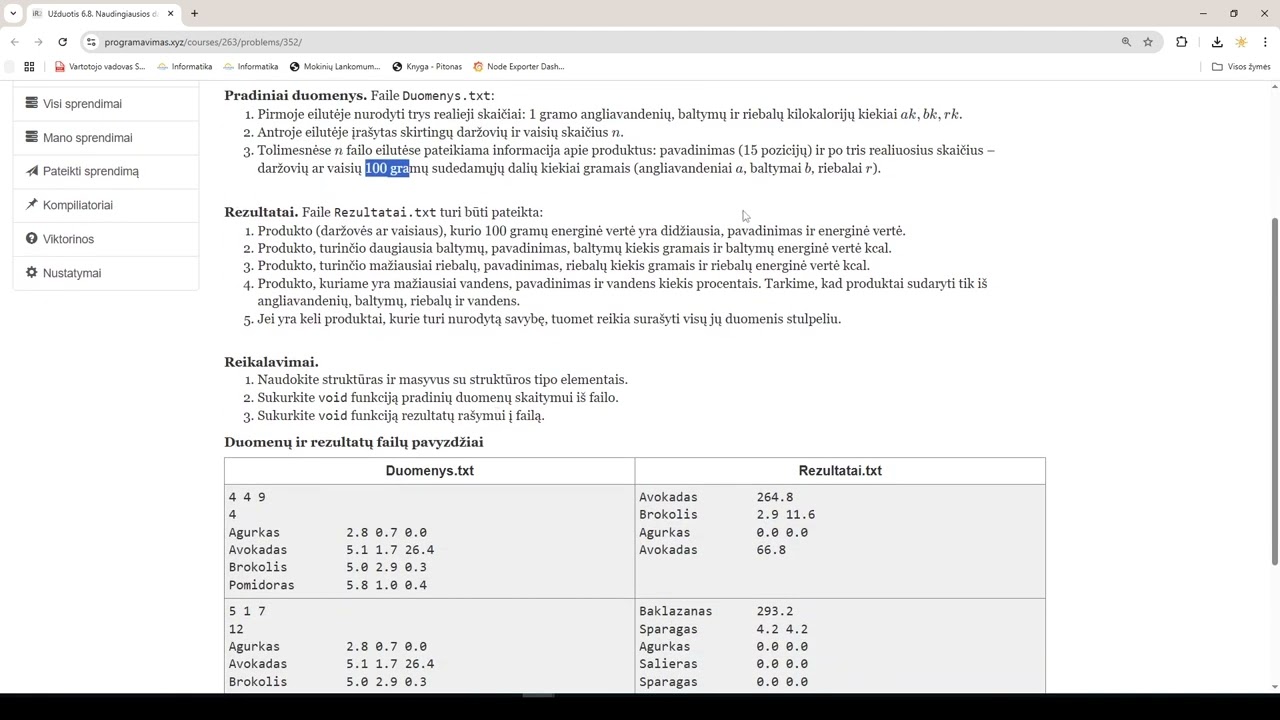Click the Pateikti sprendimą send icon
1280x720 pixels.
[32, 171]
